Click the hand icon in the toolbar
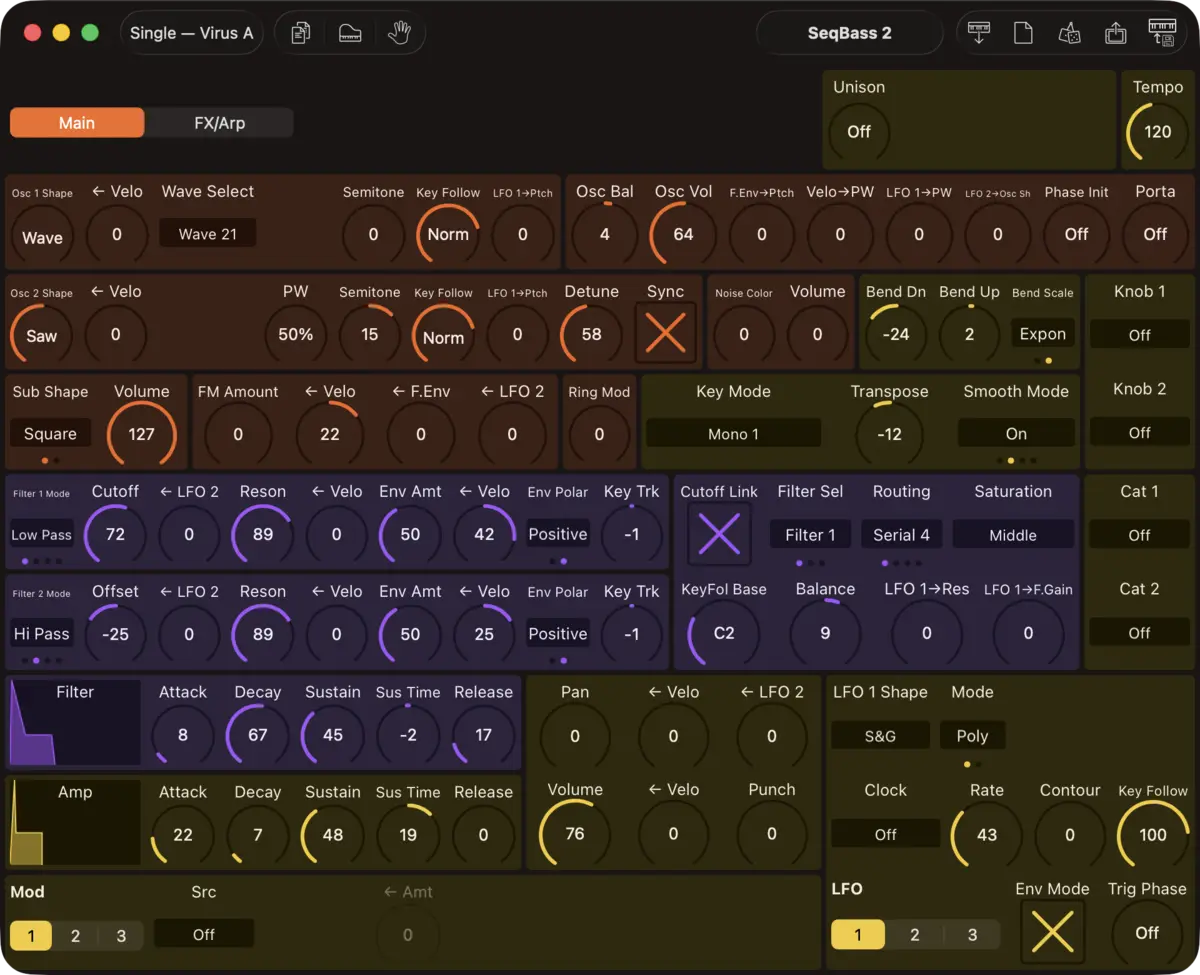 point(399,33)
